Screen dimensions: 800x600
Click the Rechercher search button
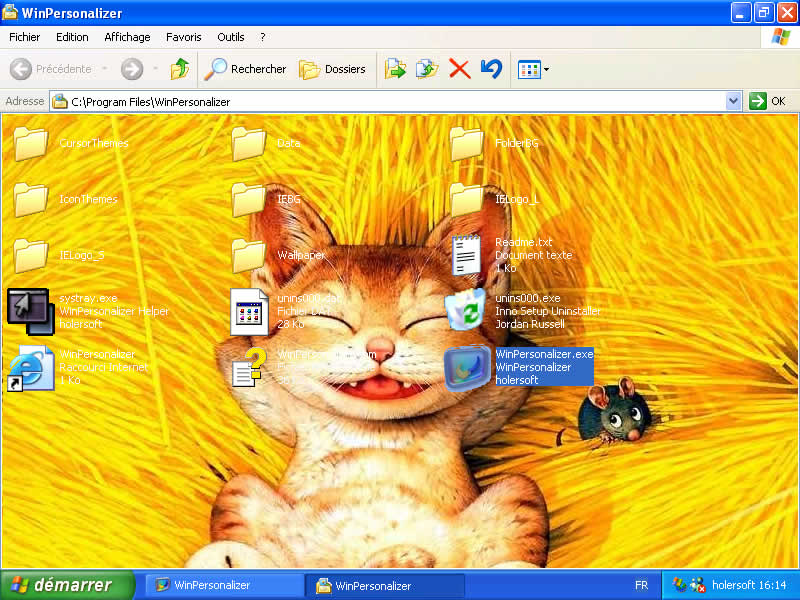click(245, 69)
